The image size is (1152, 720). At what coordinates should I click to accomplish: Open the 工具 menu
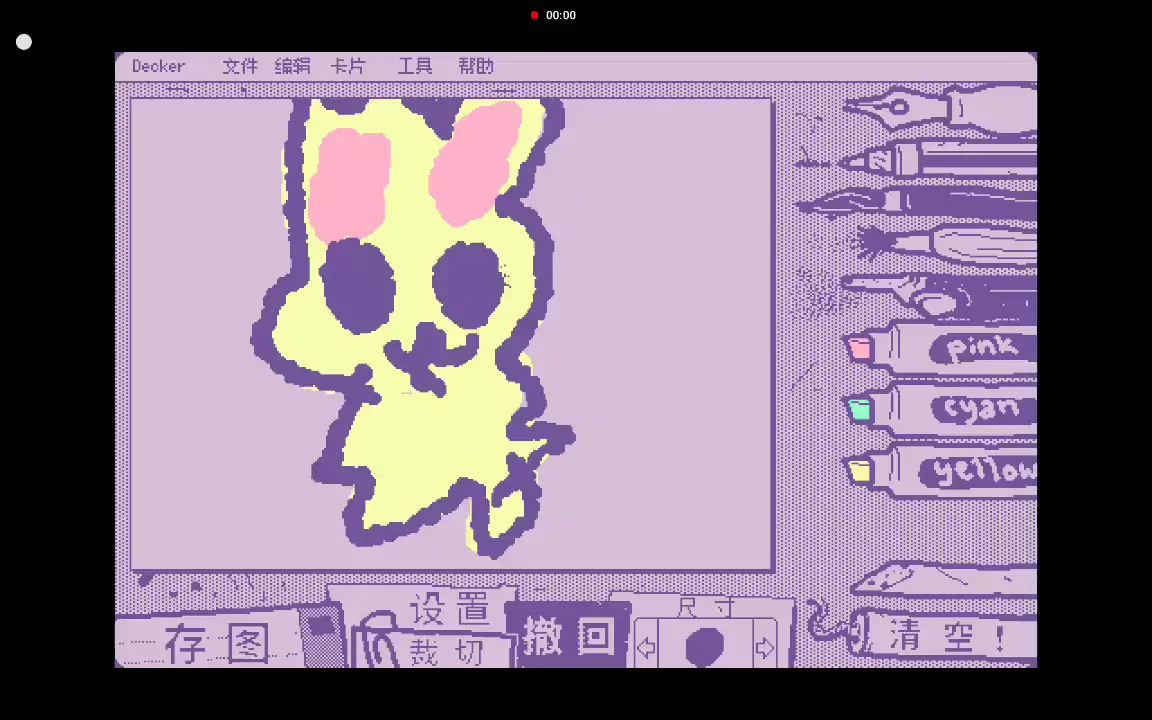point(415,66)
